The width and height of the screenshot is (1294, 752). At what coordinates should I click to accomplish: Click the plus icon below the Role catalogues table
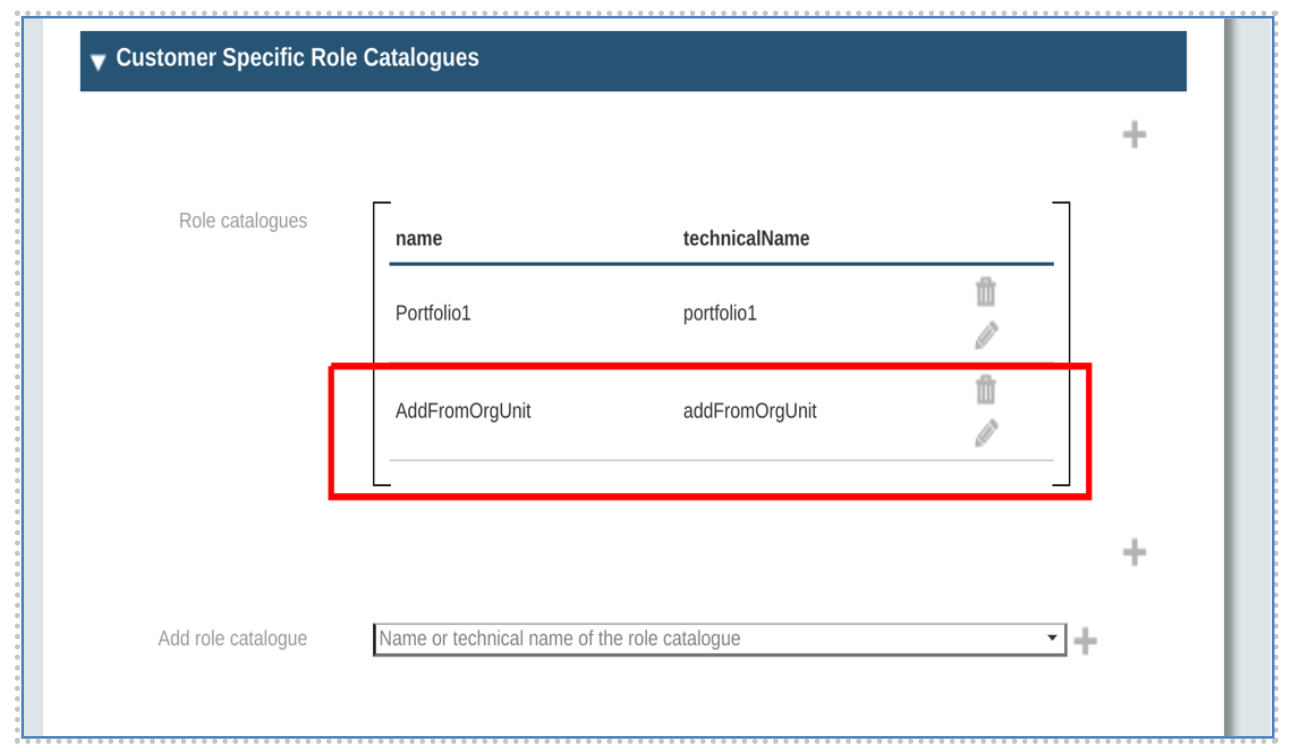point(1133,552)
